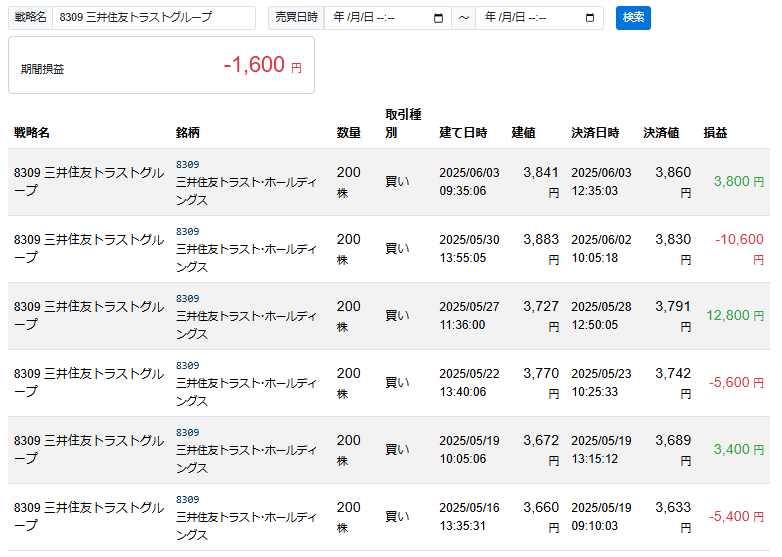Click the entry price 3,770 円
782x557 pixels.
(541, 382)
